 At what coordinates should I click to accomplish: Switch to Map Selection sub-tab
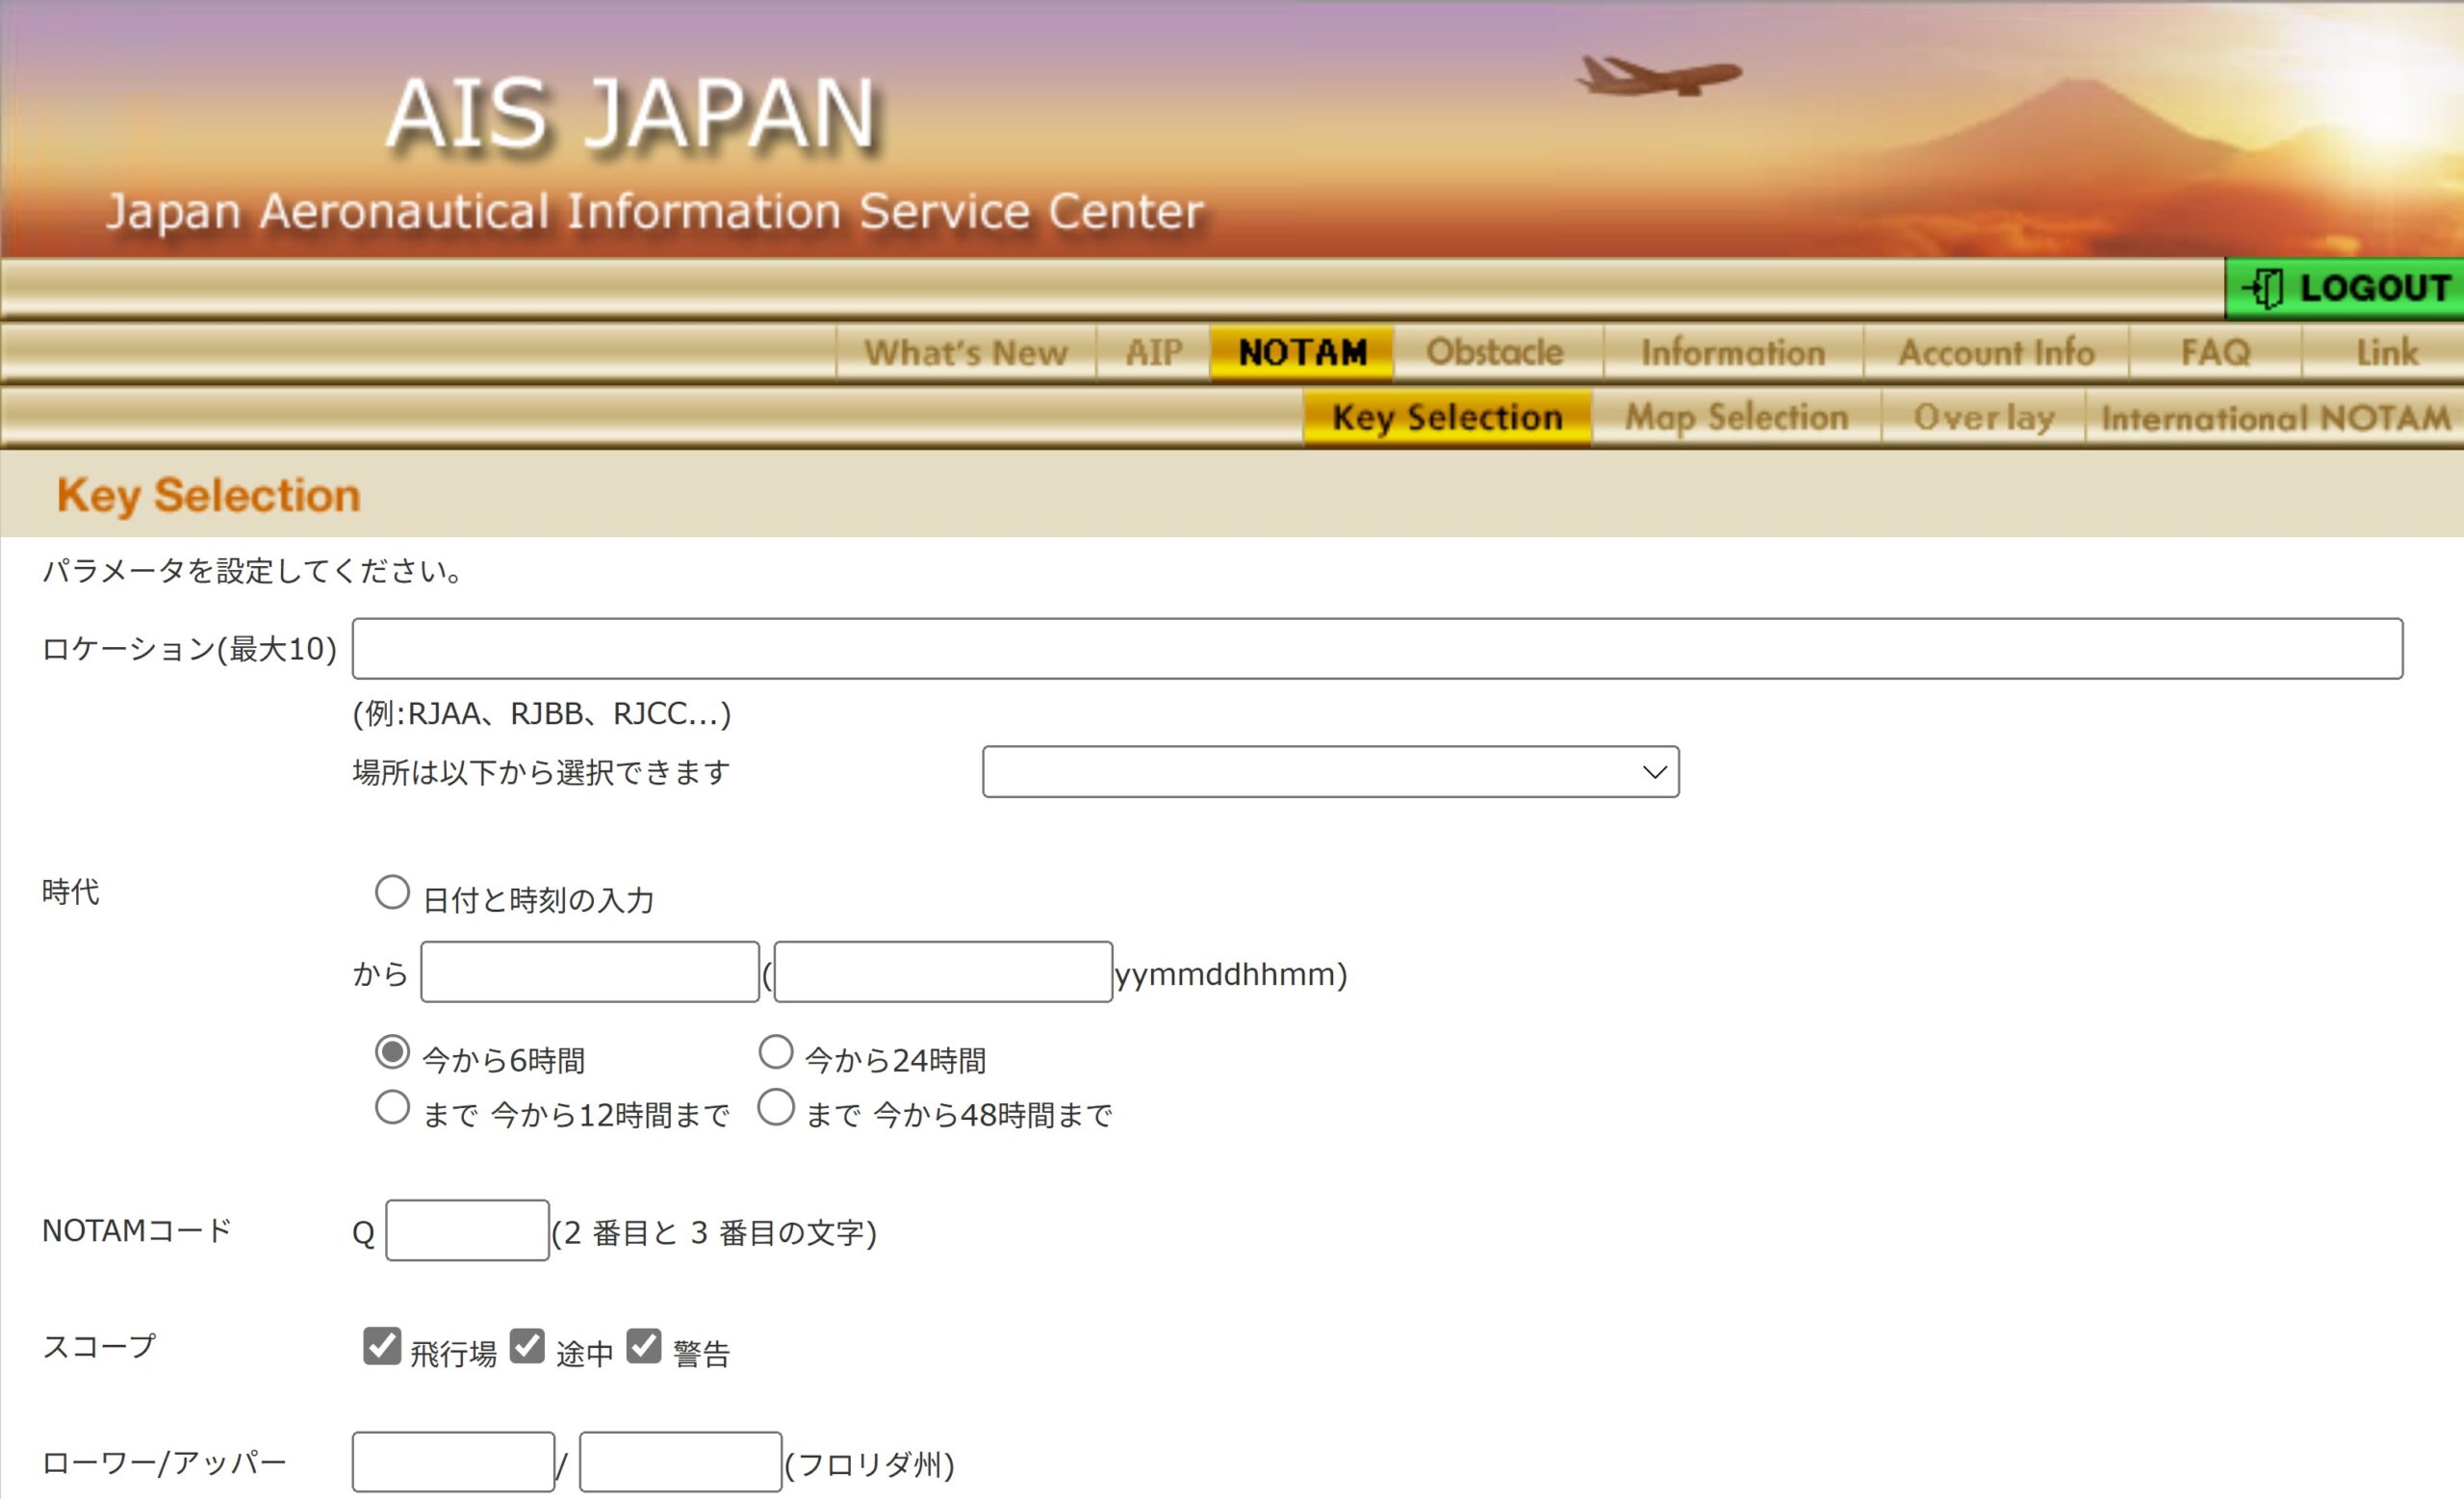1736,417
